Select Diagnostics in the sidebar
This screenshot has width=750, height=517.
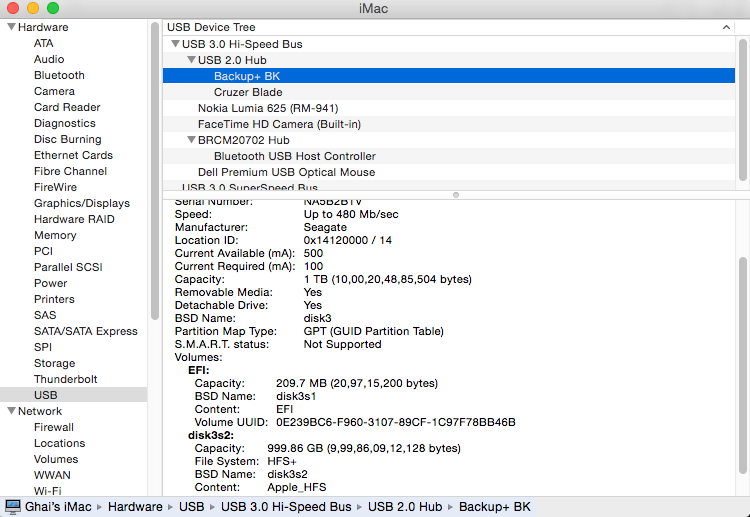pyautogui.click(x=65, y=123)
